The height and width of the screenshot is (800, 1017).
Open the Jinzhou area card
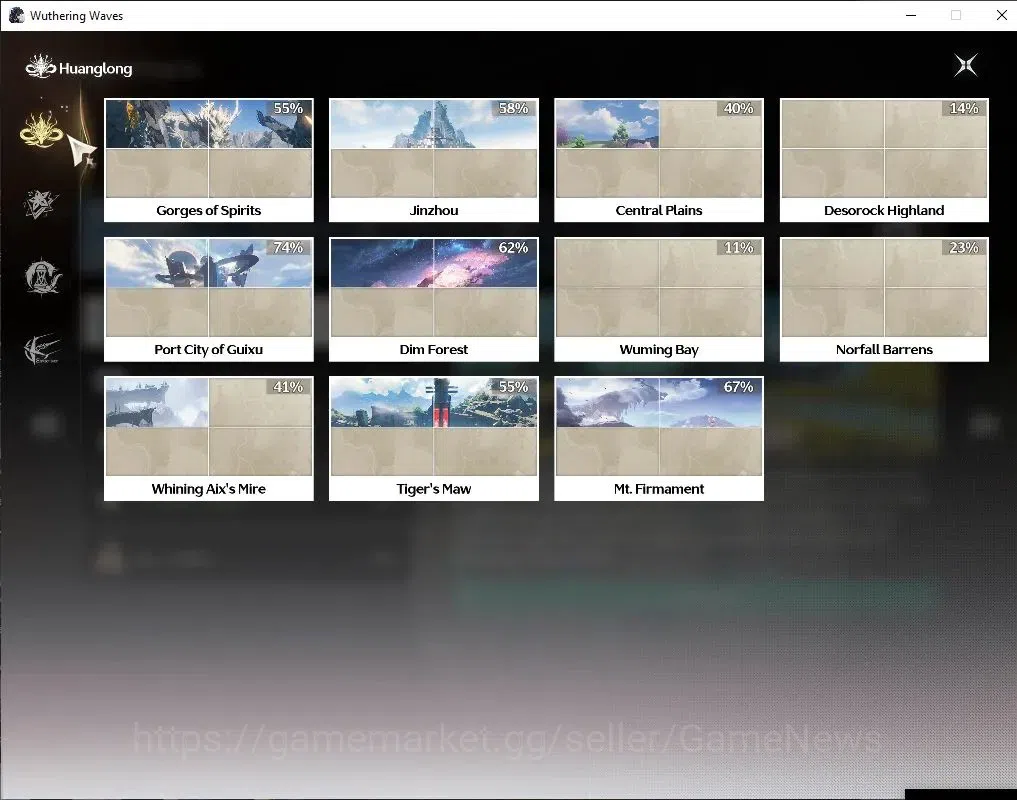[434, 160]
